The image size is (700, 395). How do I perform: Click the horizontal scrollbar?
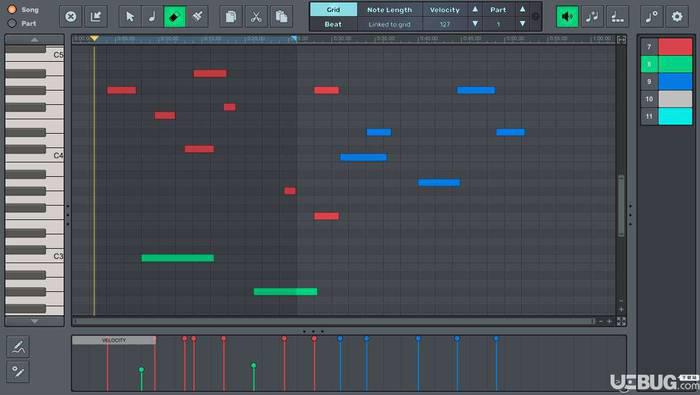pyautogui.click(x=334, y=321)
